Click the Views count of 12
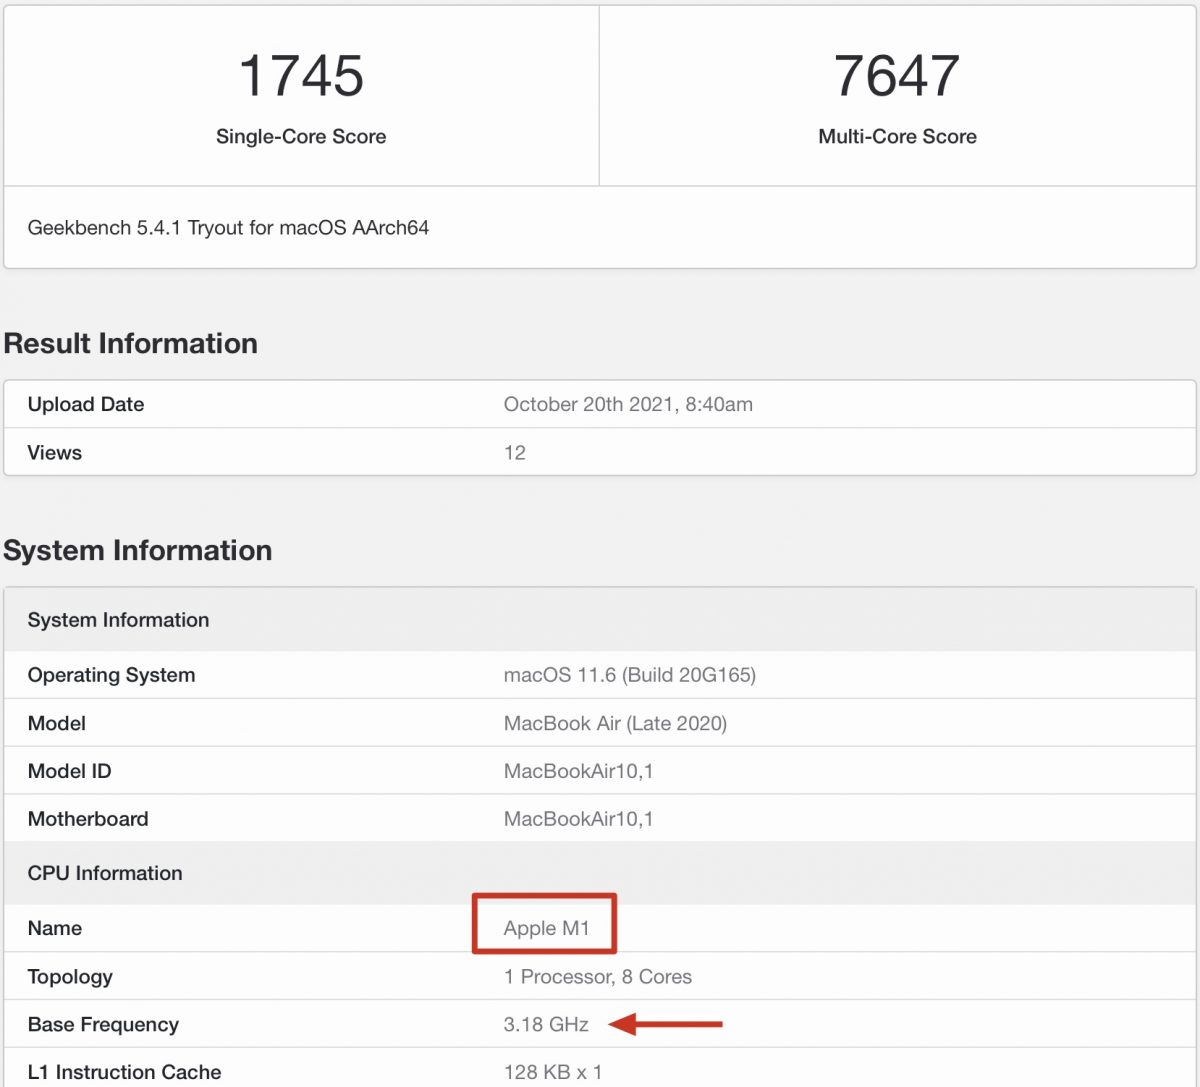 point(515,453)
